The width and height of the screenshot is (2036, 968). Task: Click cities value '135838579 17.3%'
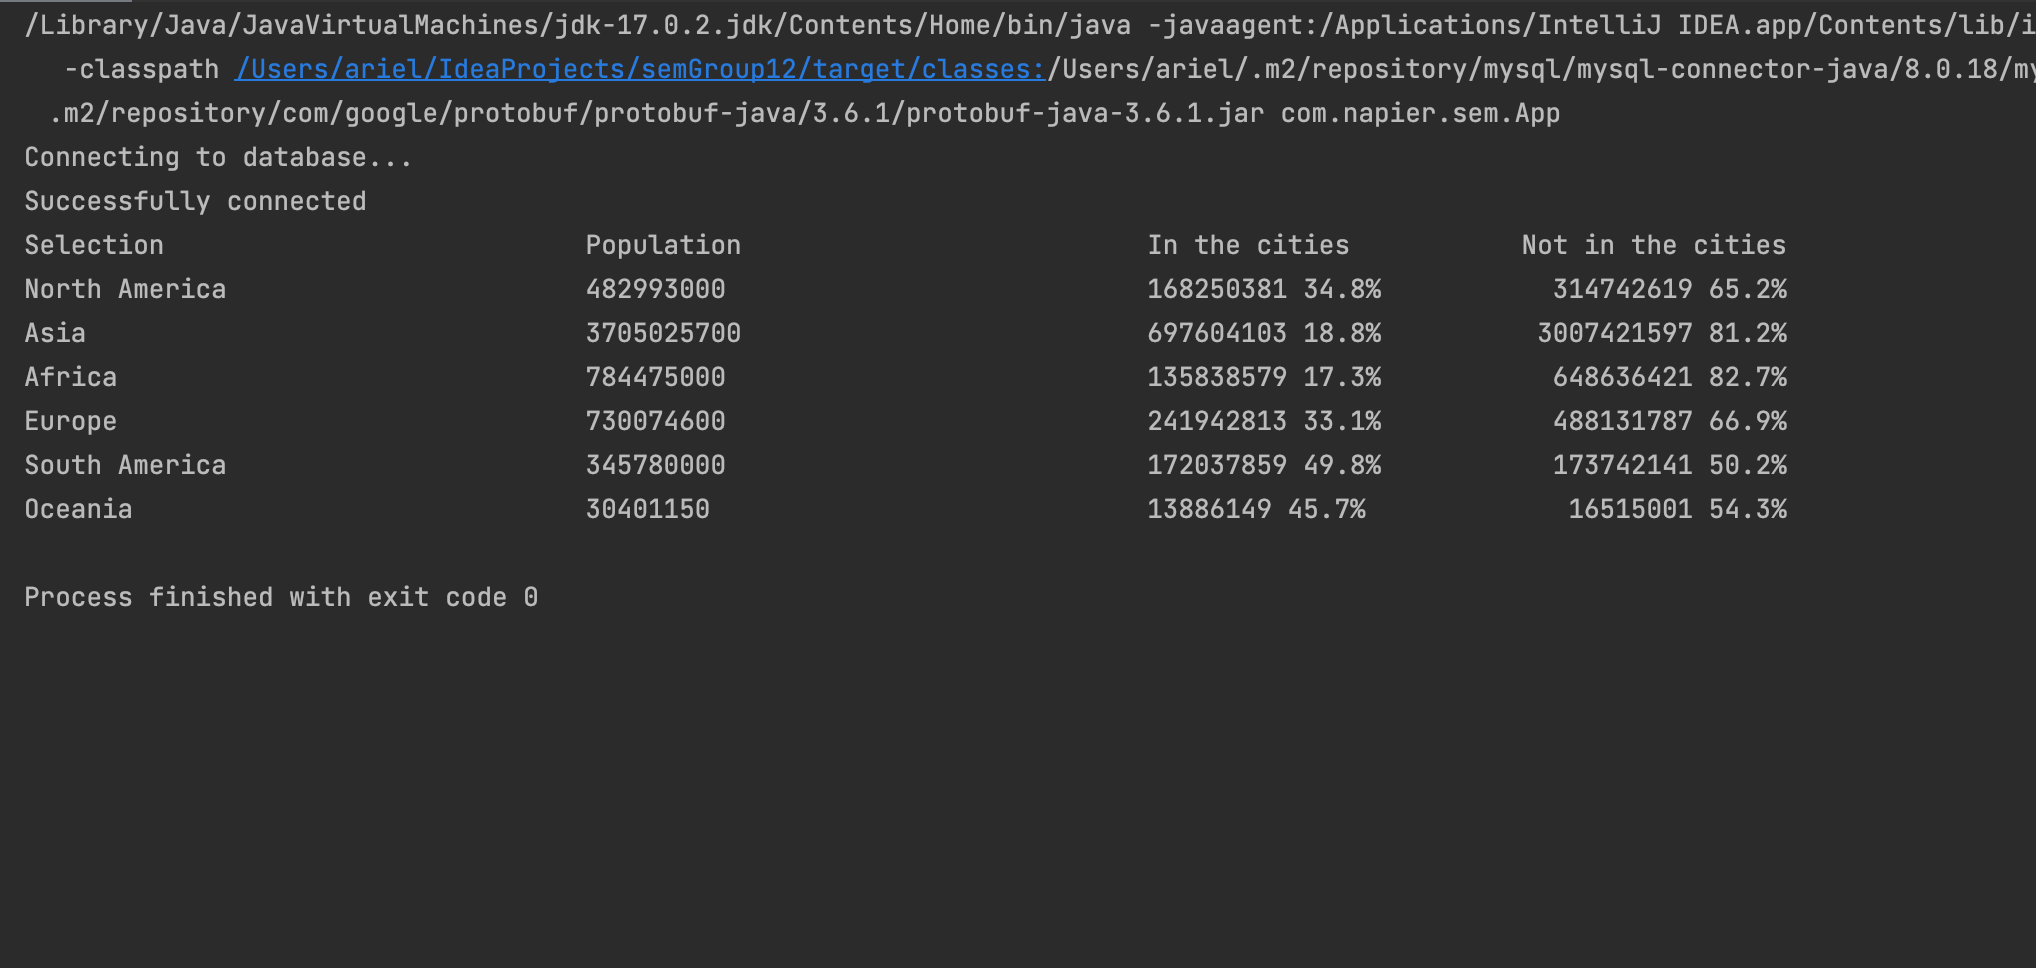pos(1264,377)
